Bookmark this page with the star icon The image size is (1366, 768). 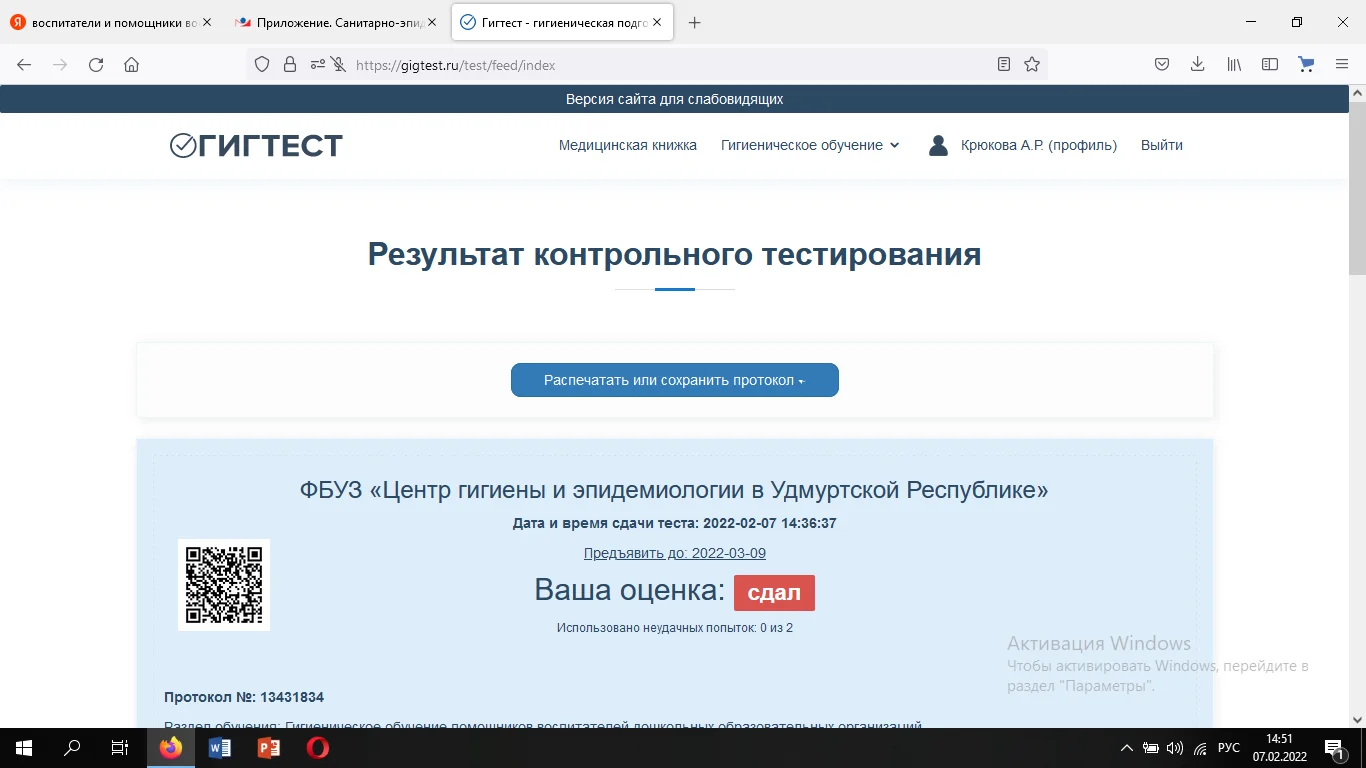[x=1031, y=63]
